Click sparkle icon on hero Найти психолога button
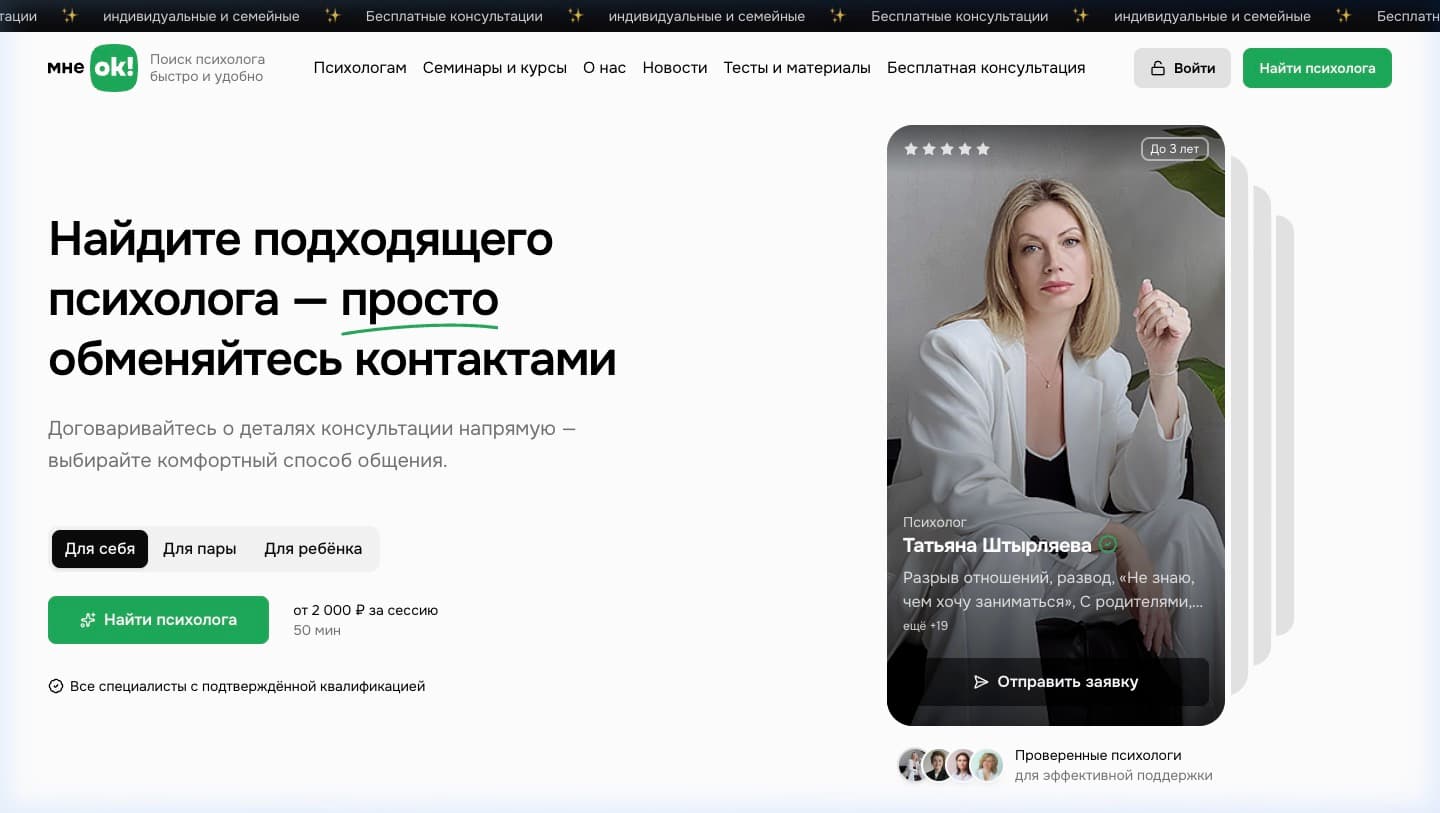 click(x=88, y=620)
